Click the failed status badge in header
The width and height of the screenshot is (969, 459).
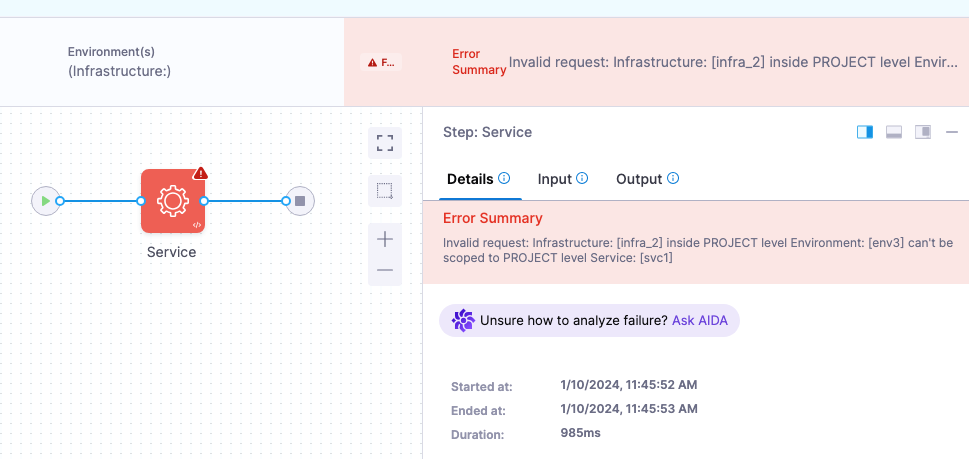coord(381,62)
